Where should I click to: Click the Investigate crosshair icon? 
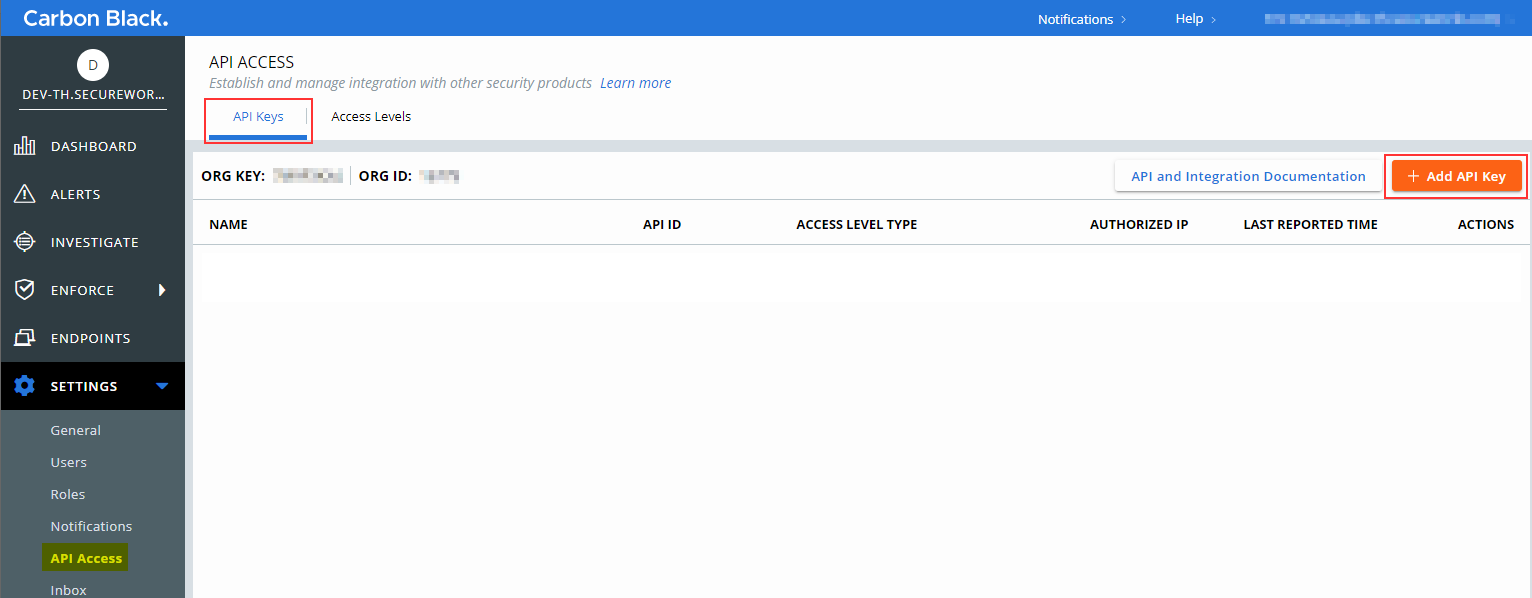point(25,242)
